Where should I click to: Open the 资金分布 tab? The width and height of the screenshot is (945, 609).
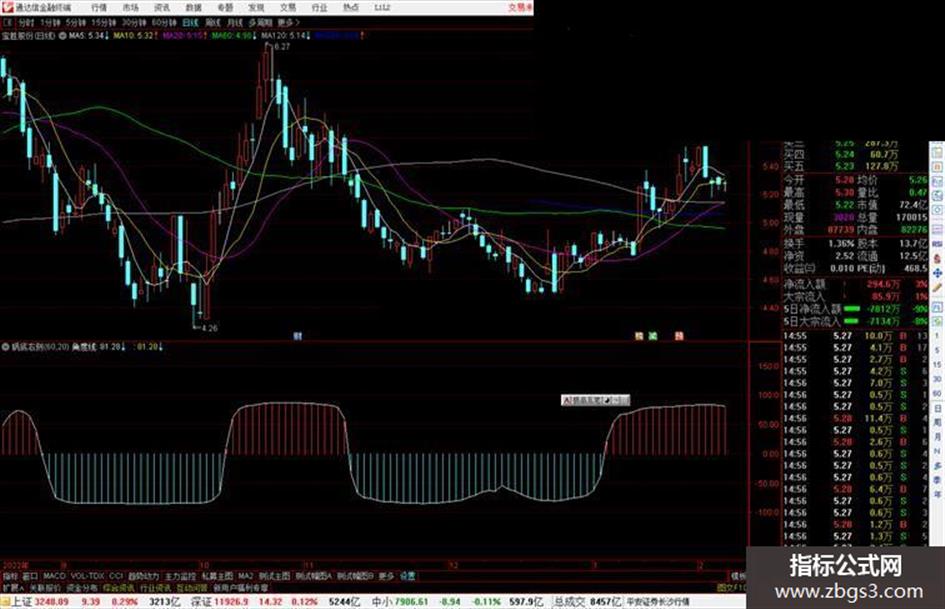(x=81, y=587)
